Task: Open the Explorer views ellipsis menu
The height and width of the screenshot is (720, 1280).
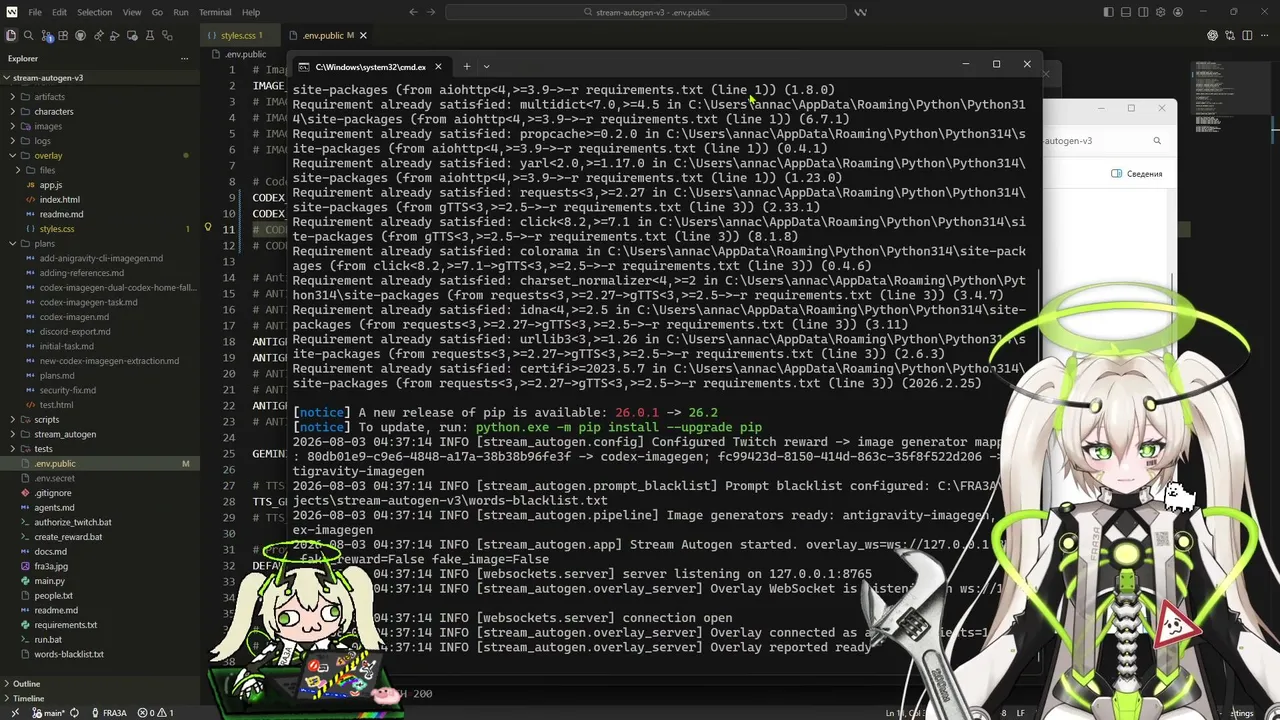Action: click(x=184, y=58)
